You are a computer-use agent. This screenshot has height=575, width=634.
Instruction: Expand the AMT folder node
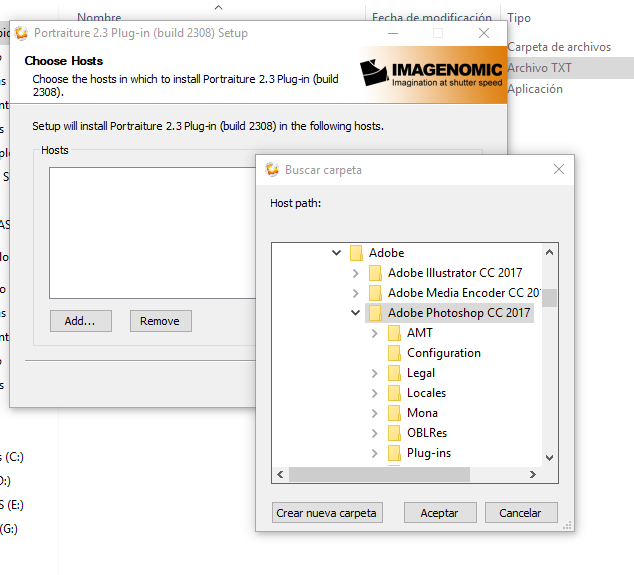coord(374,333)
